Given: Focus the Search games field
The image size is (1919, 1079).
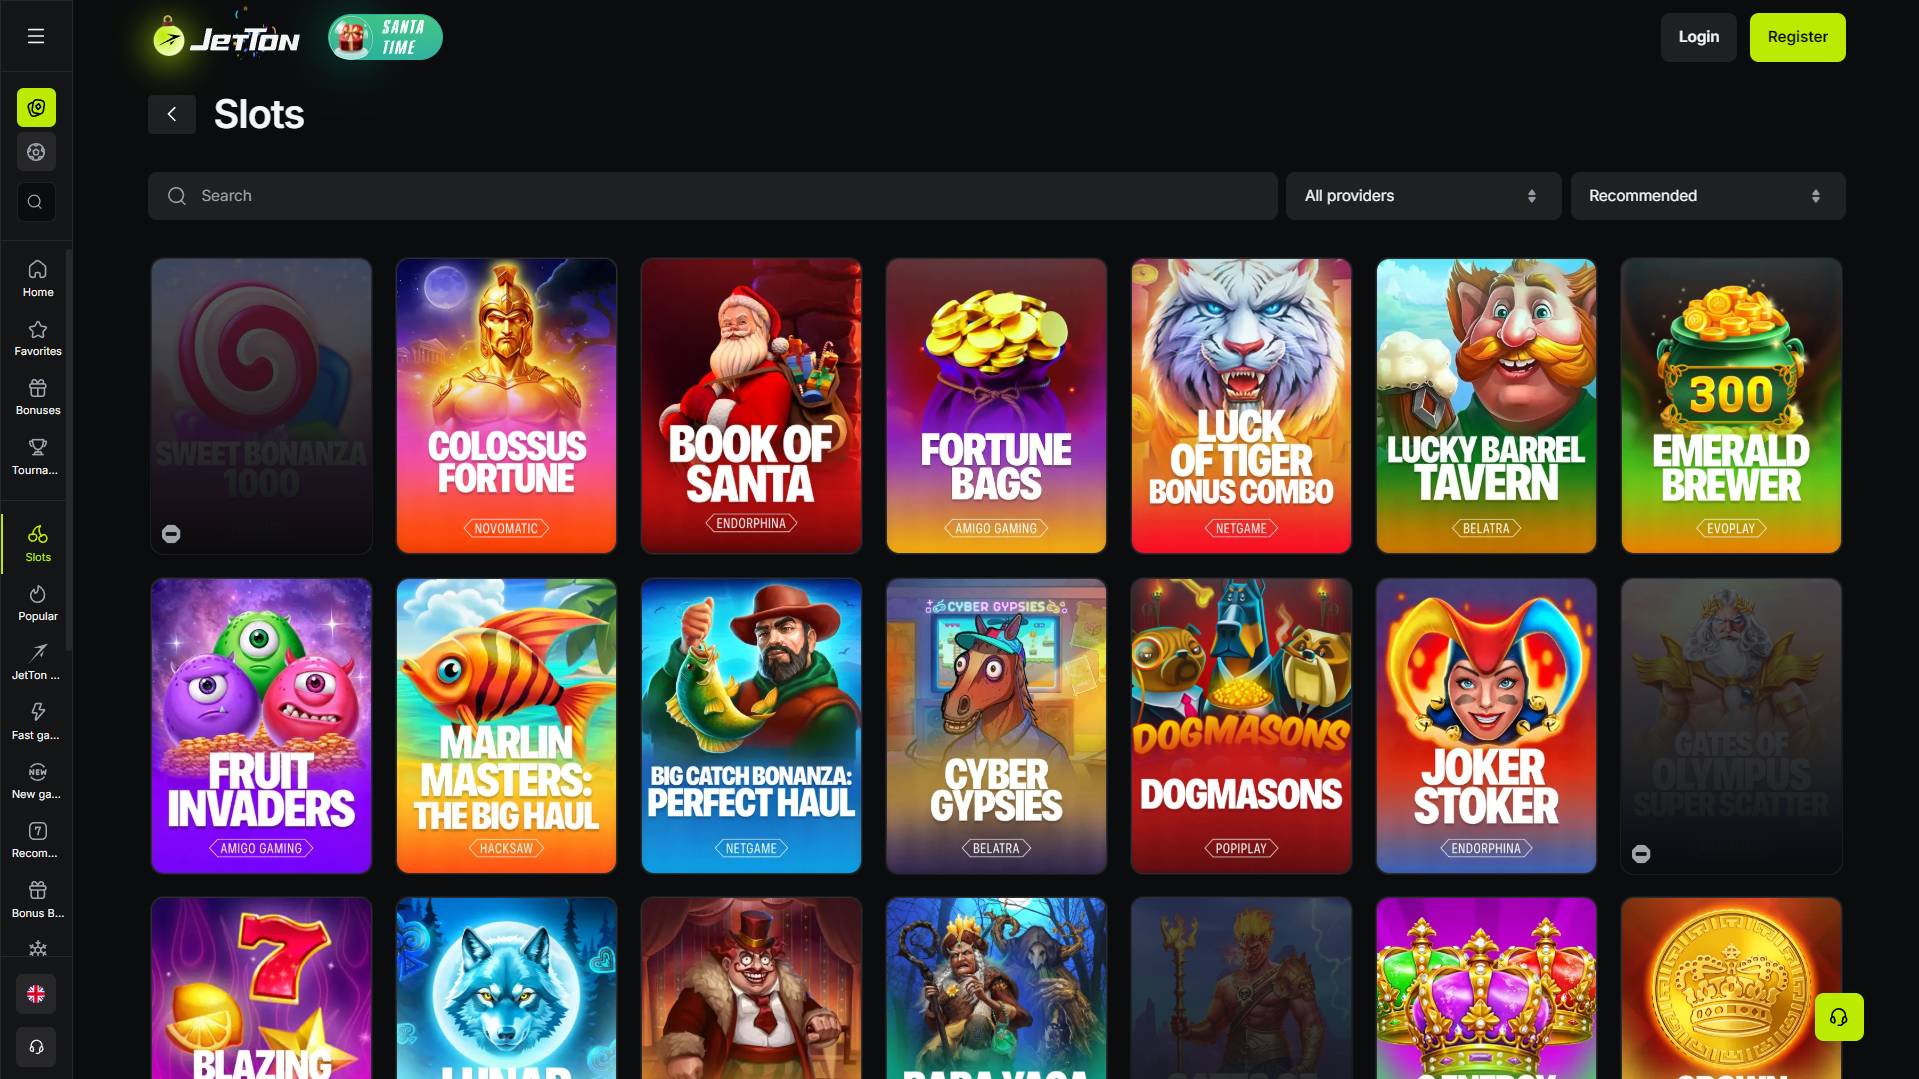Looking at the screenshot, I should point(713,196).
